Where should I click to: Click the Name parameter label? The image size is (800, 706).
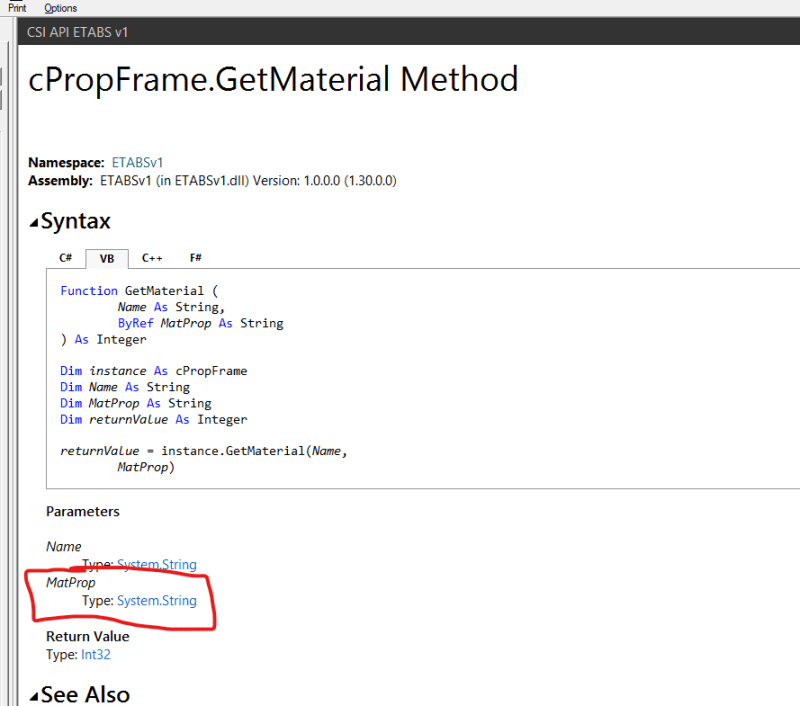coord(63,546)
